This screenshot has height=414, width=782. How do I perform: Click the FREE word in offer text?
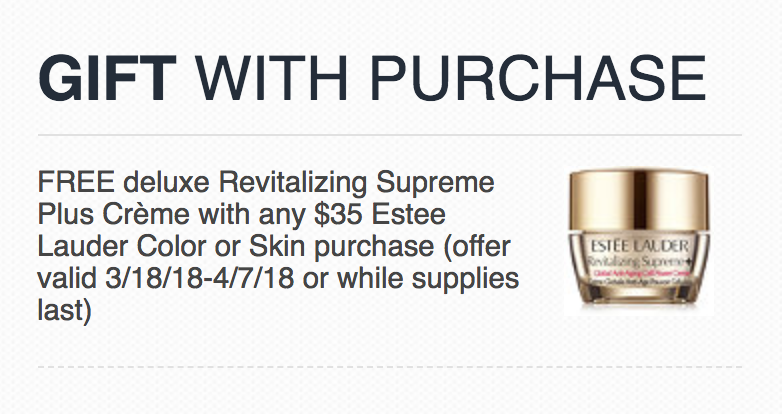[76, 182]
